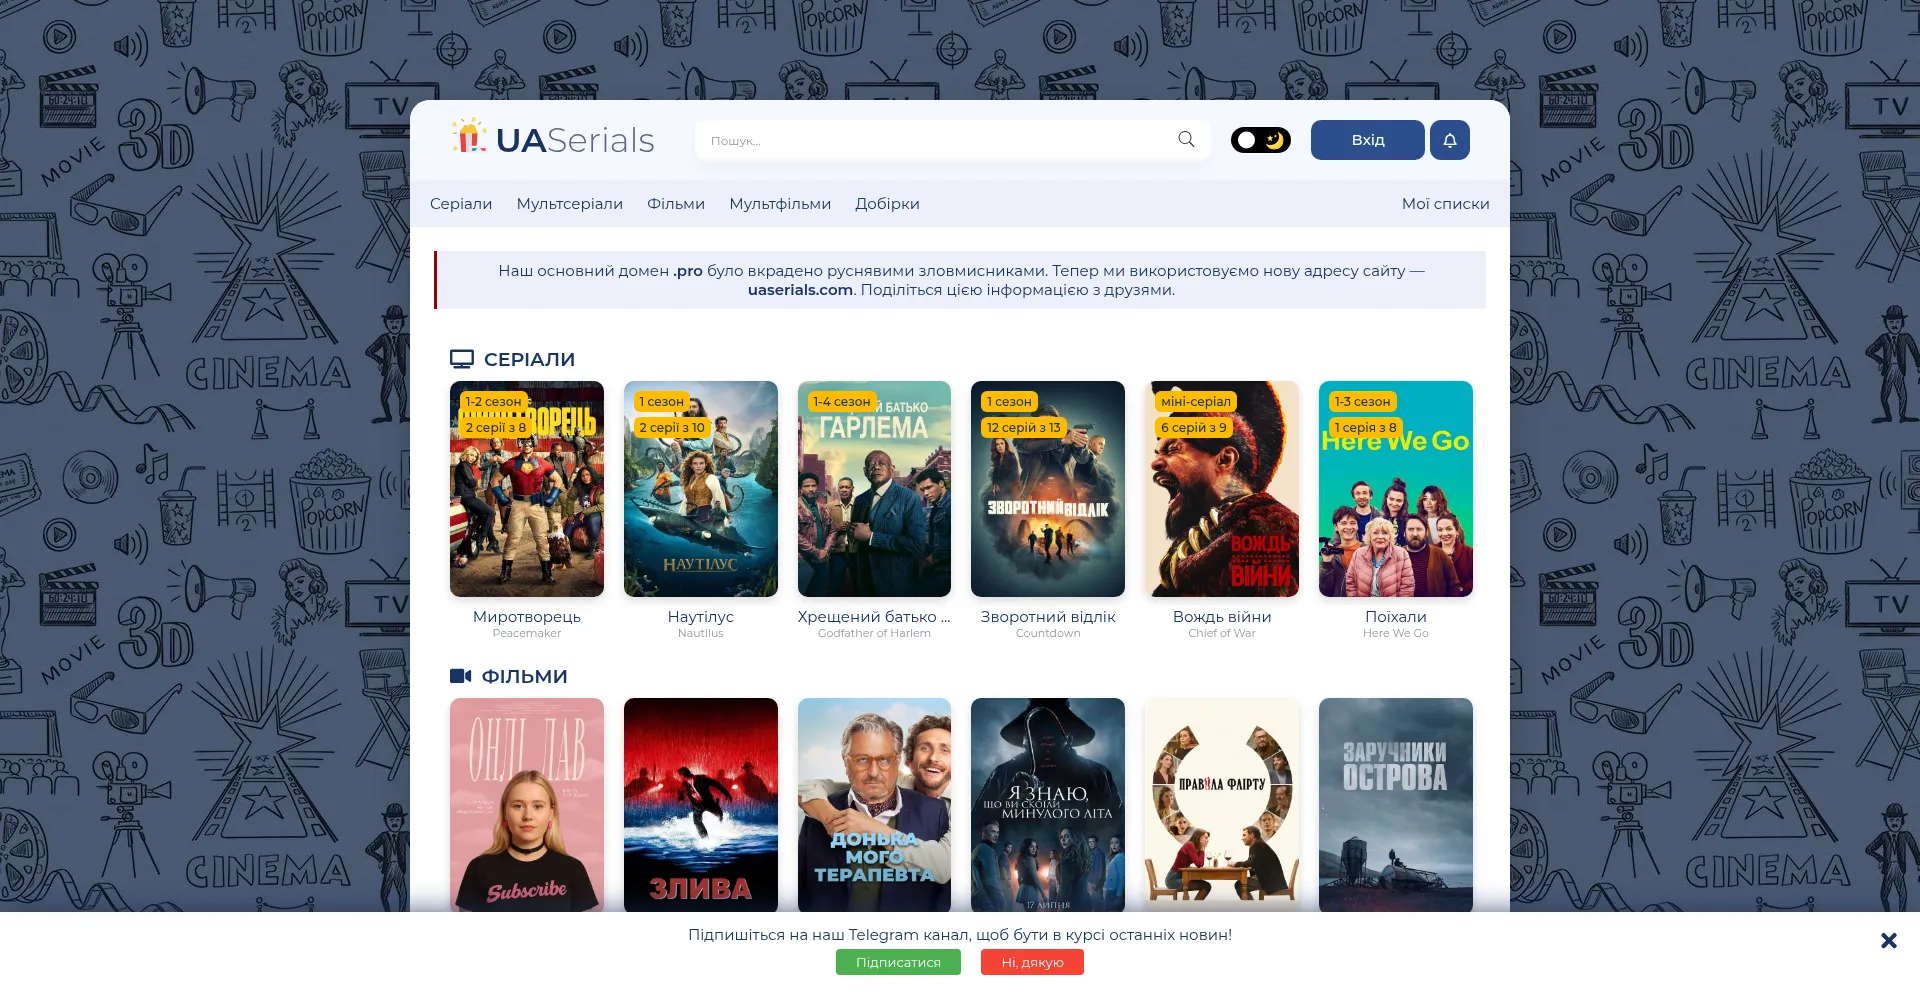Click the monitor icon beside СЕРІАЛИ heading
Viewport: 1920px width, 993px height.
[x=461, y=359]
